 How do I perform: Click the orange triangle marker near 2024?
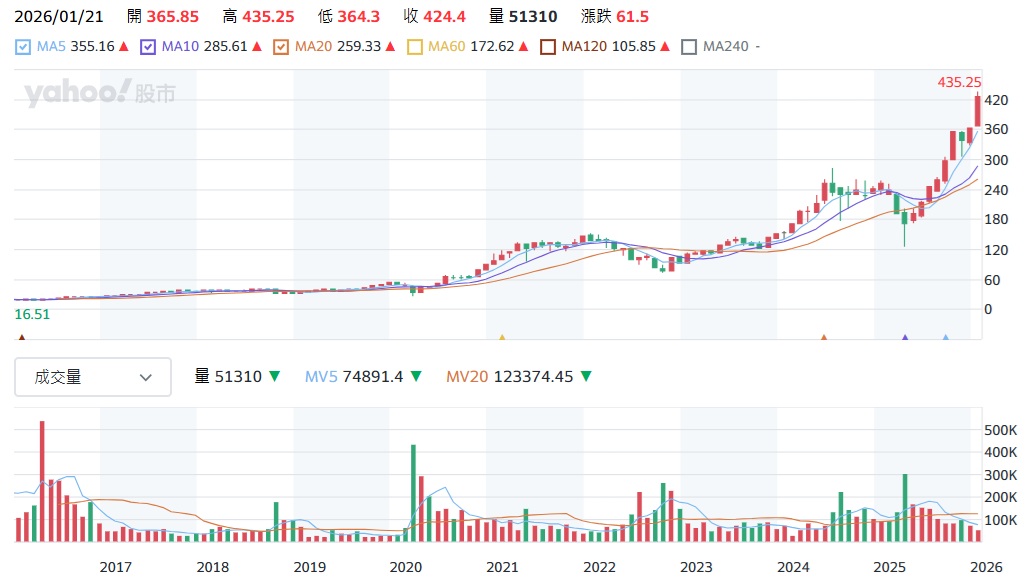pos(824,338)
